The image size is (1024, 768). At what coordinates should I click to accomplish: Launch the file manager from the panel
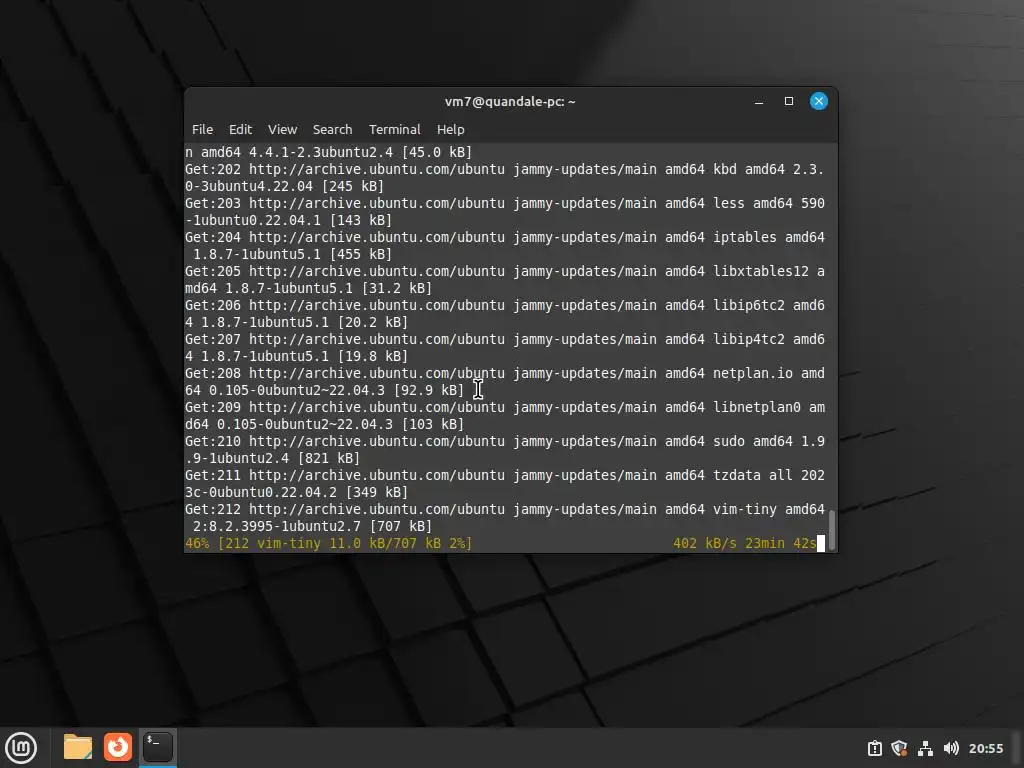pos(78,747)
